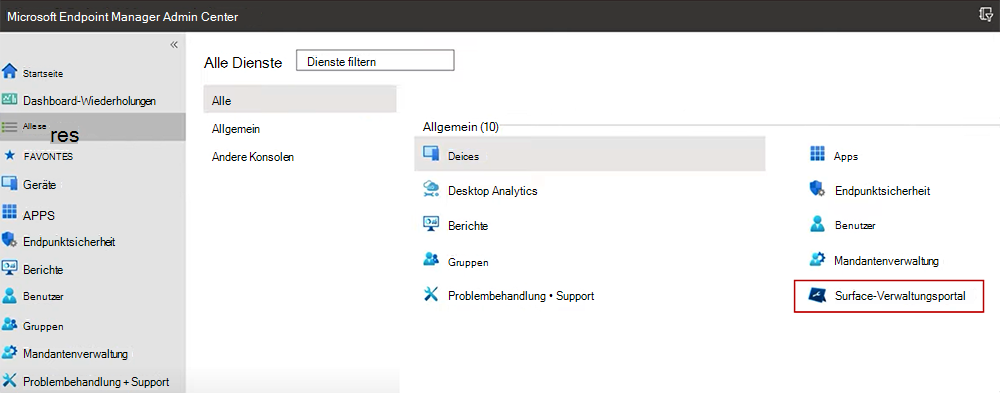Click the Geräte icon in sidebar
The image size is (1000, 393).
(x=9, y=184)
